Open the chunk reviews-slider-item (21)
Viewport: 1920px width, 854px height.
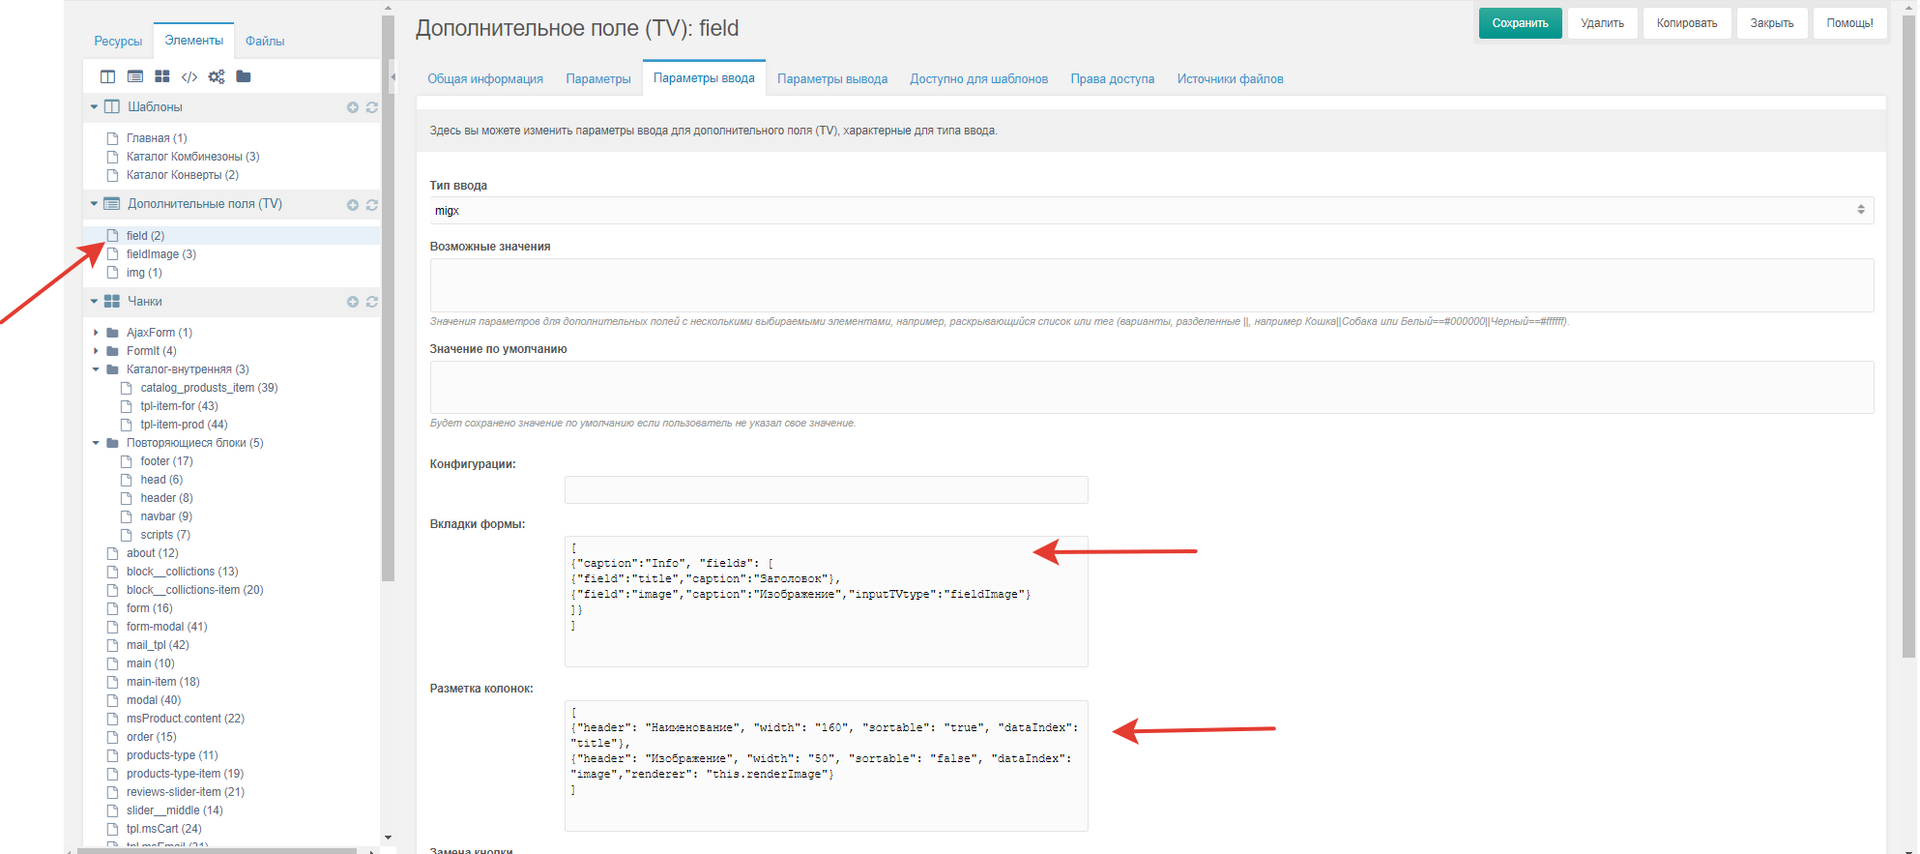[185, 792]
